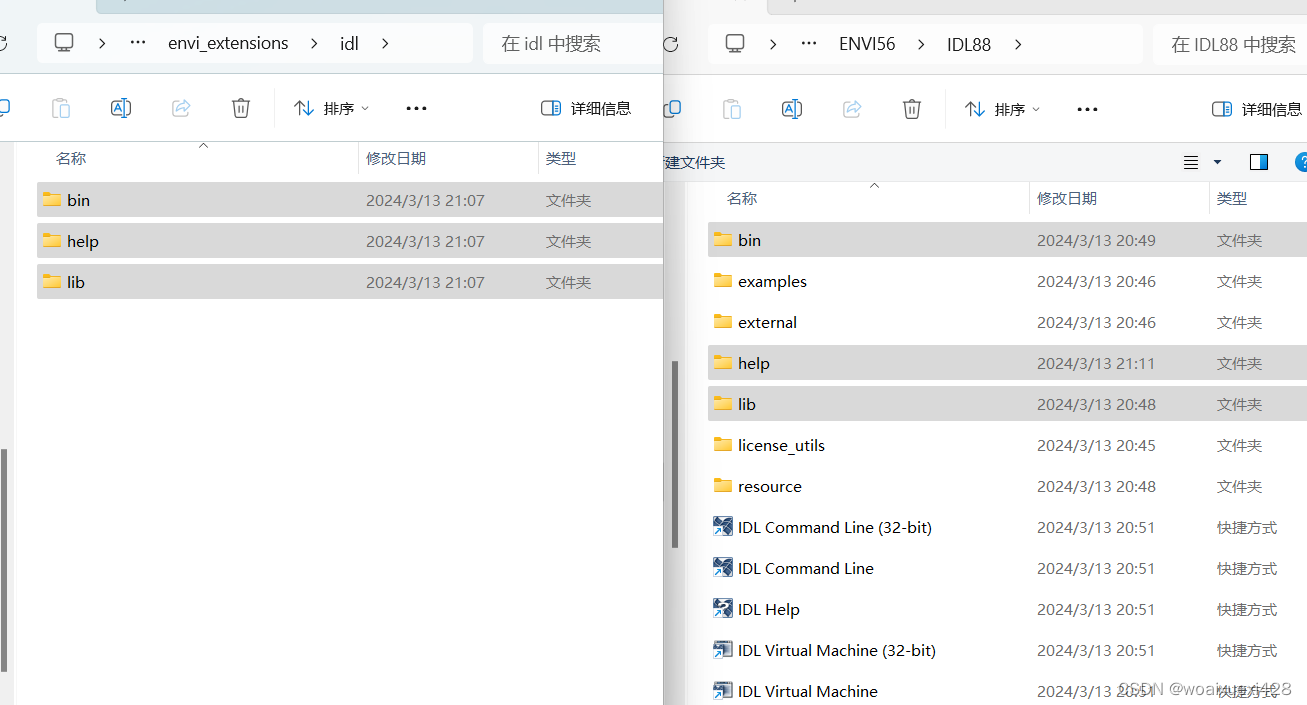Click share icon in IDL88 window toolbar
Viewport: 1307px width, 705px height.
click(852, 109)
